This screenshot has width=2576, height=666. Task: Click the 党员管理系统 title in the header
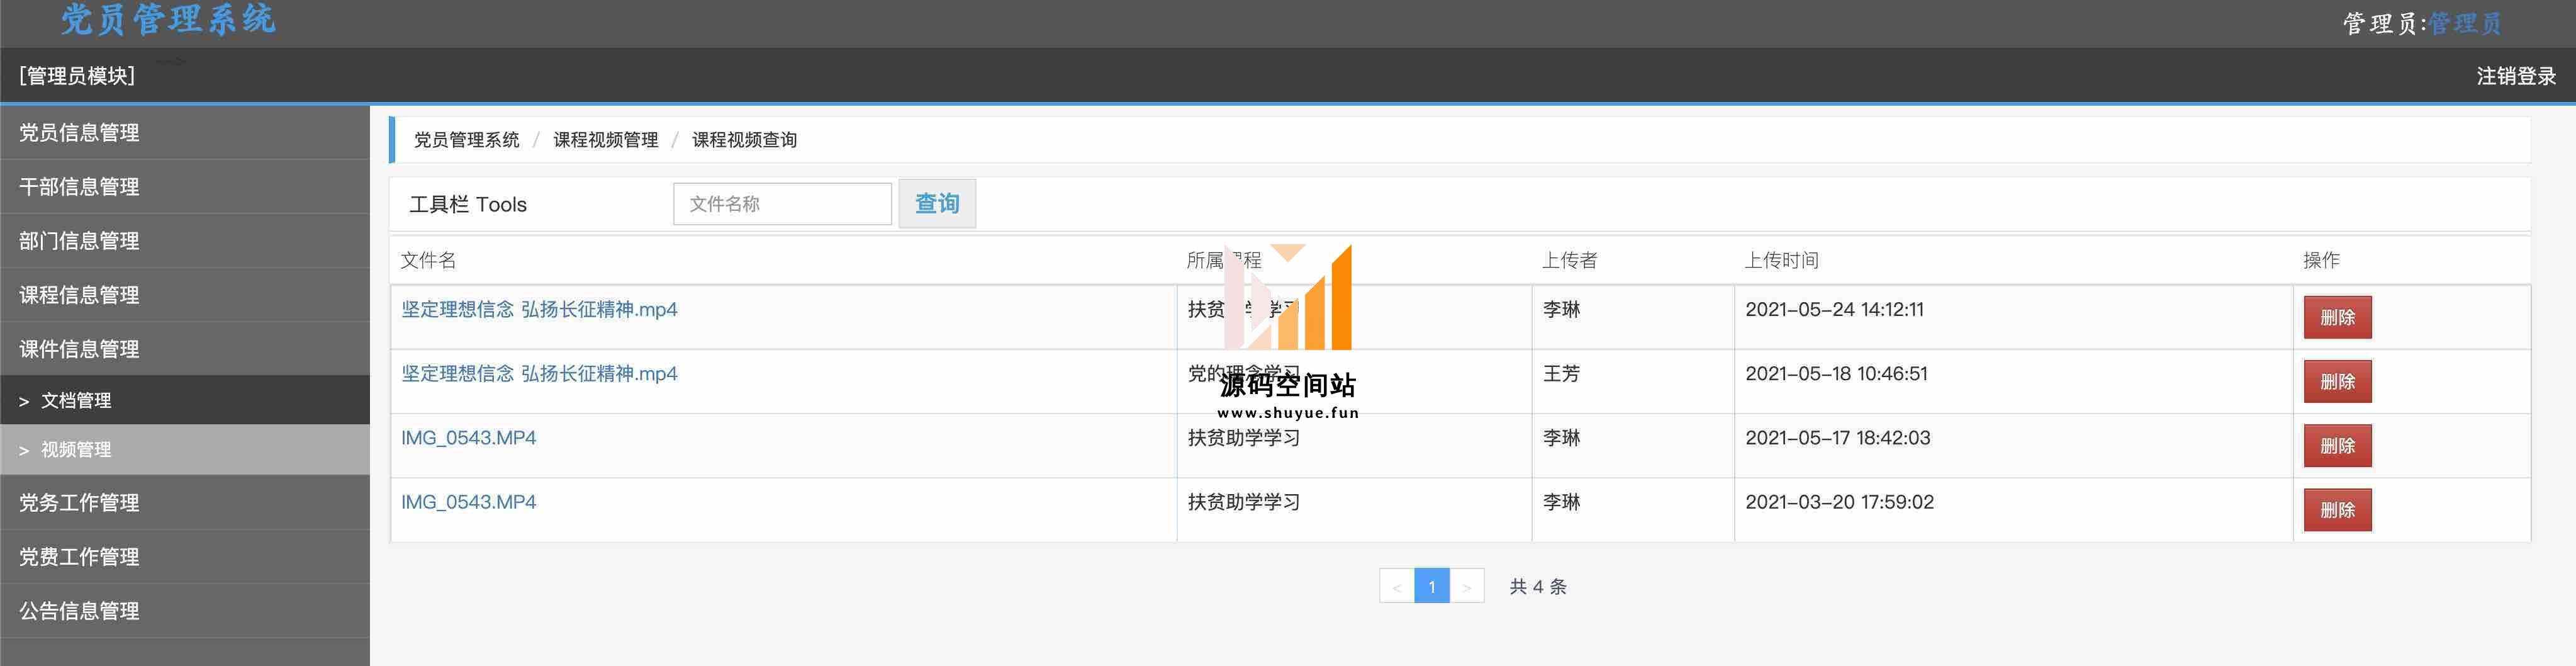pyautogui.click(x=168, y=19)
